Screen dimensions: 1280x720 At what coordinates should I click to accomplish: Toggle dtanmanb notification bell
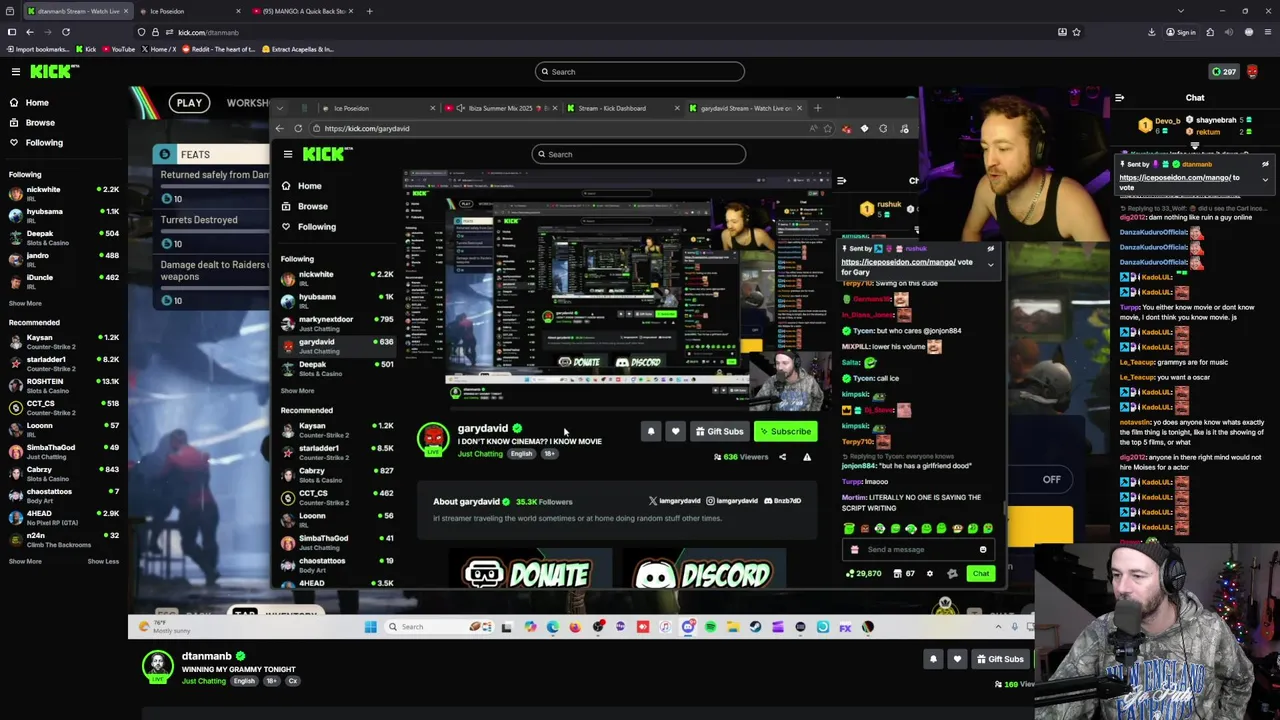point(933,659)
